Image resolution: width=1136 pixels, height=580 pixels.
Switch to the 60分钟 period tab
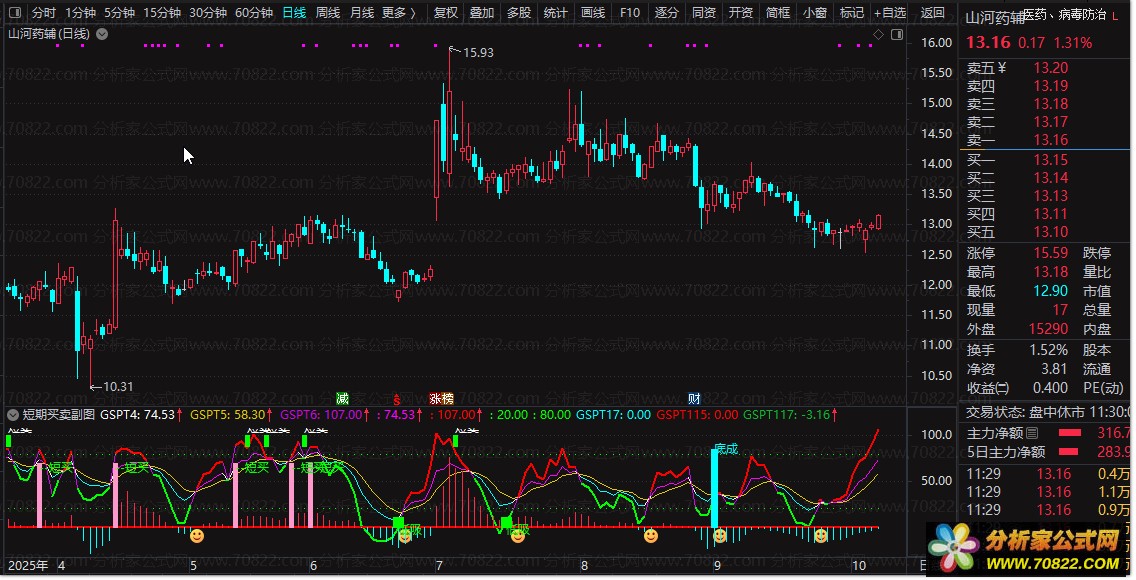(254, 13)
